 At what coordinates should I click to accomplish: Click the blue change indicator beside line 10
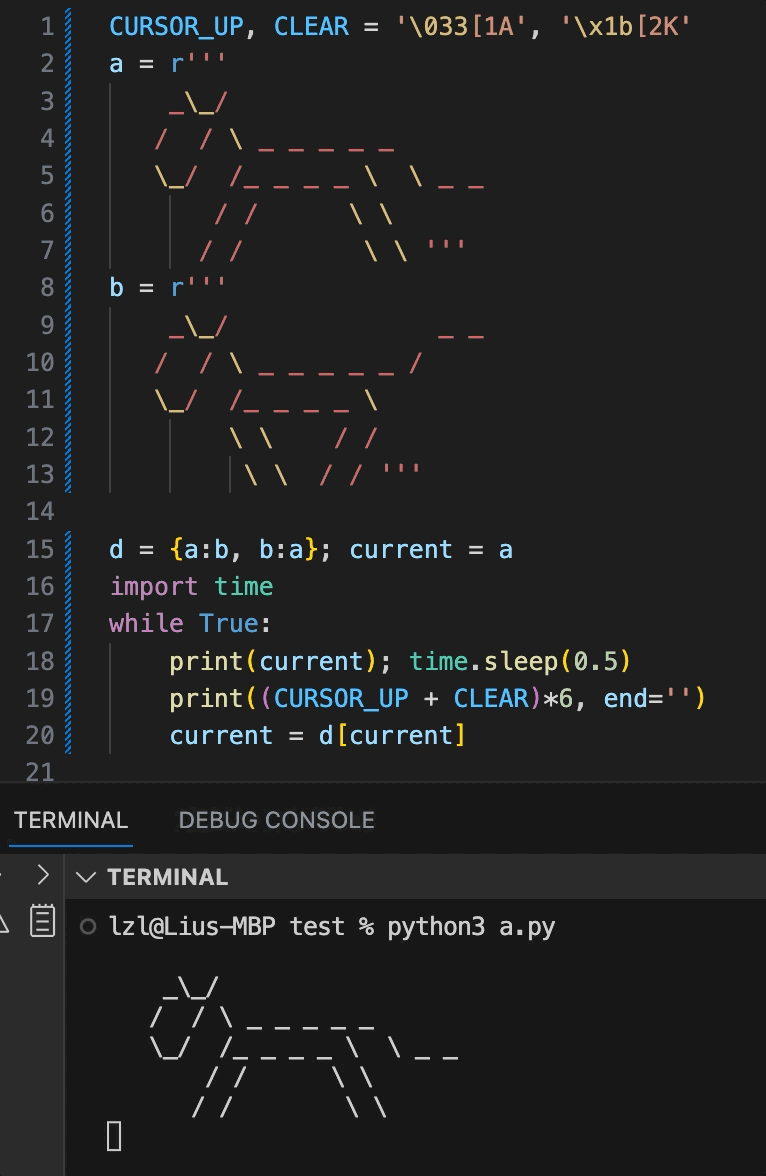point(66,363)
